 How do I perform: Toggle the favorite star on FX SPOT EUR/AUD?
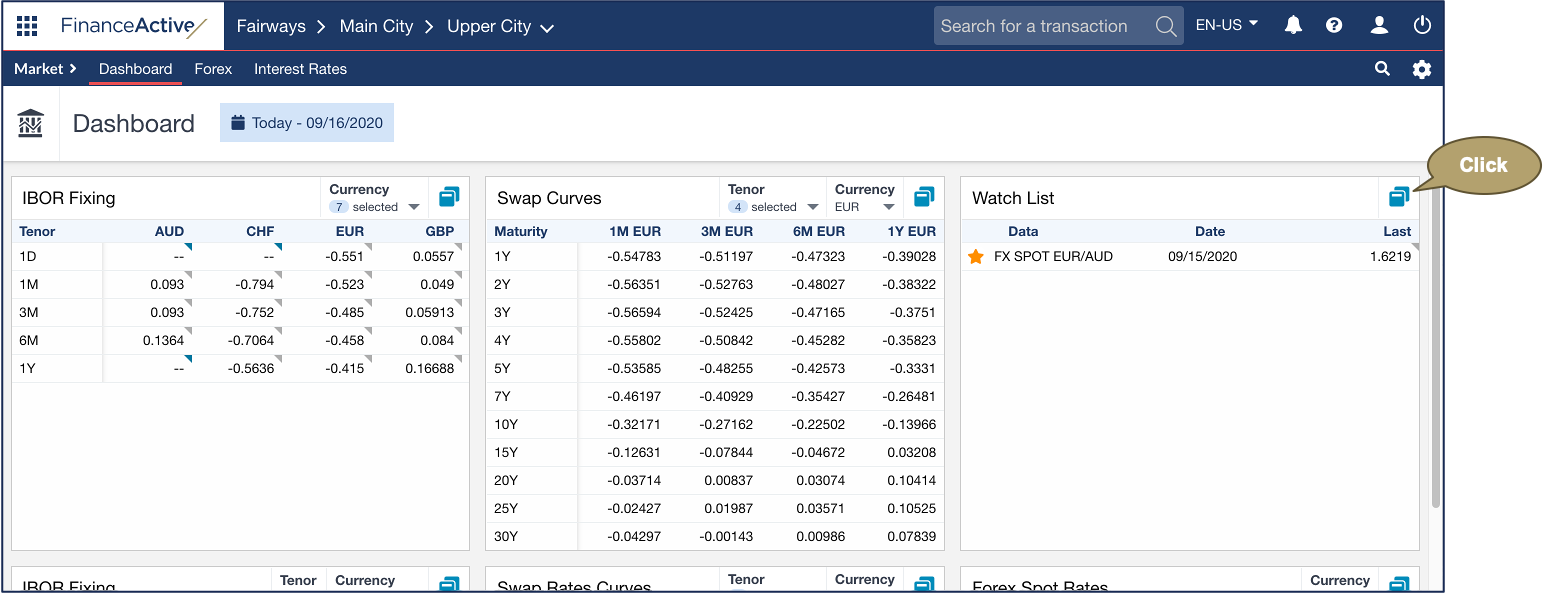[975, 256]
